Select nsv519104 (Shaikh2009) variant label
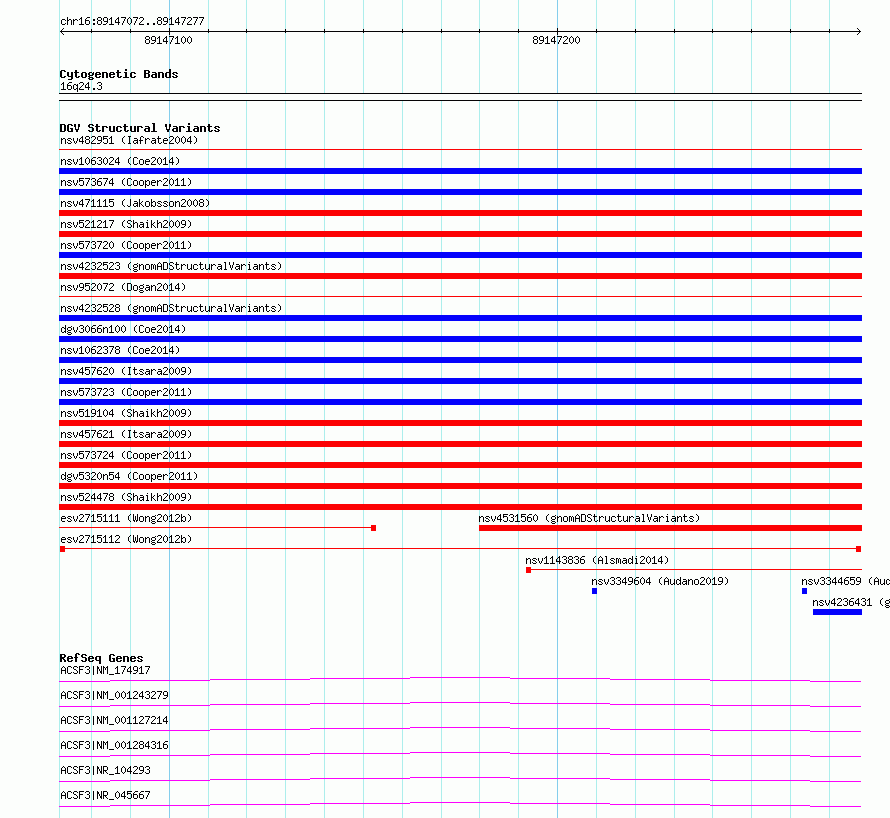 126,413
